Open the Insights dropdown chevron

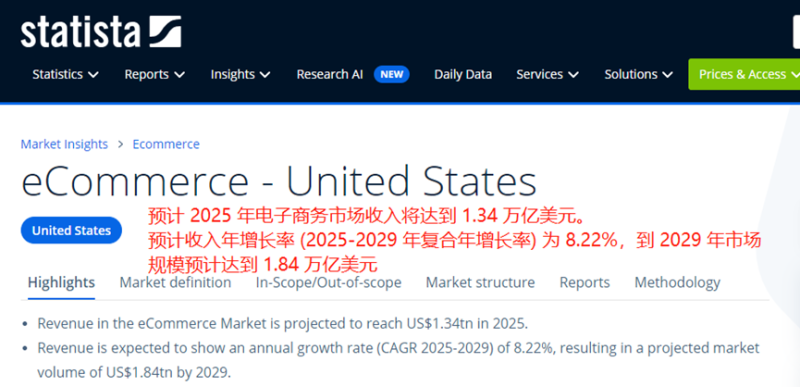tap(265, 75)
